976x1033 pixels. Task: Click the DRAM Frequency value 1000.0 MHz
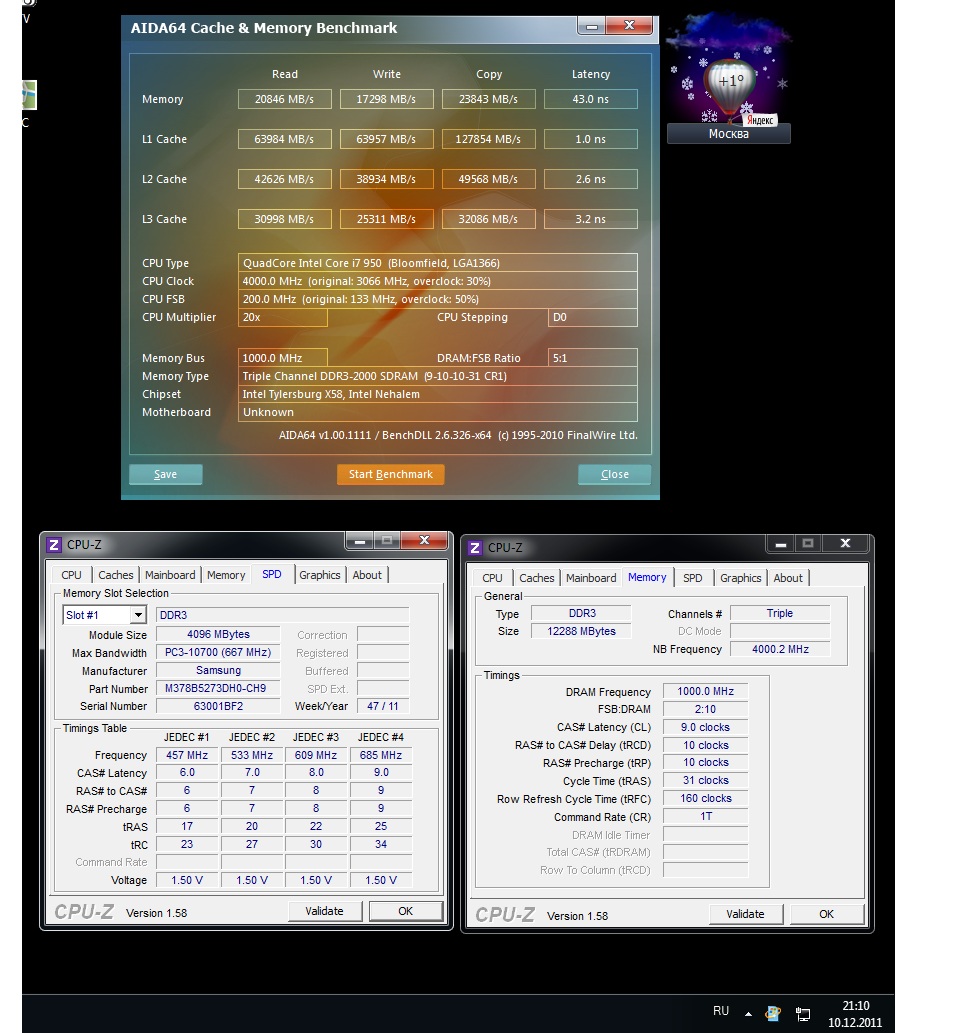705,691
